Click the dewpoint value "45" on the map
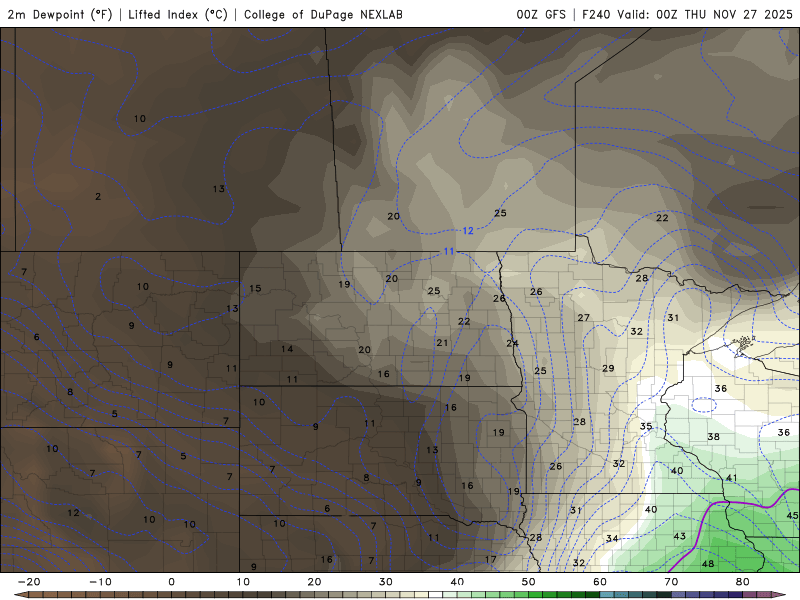The height and width of the screenshot is (600, 800). (x=792, y=515)
